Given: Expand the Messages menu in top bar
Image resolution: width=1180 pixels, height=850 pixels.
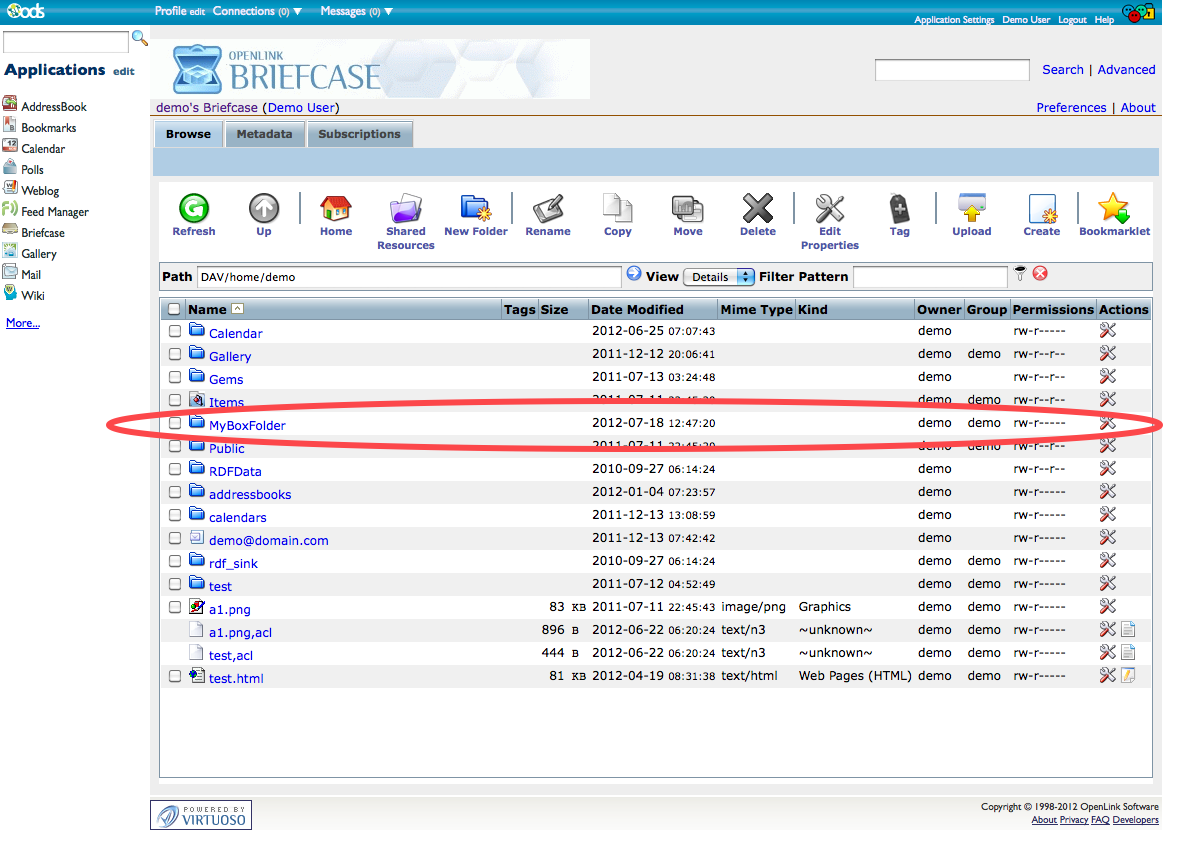Looking at the screenshot, I should coord(356,12).
